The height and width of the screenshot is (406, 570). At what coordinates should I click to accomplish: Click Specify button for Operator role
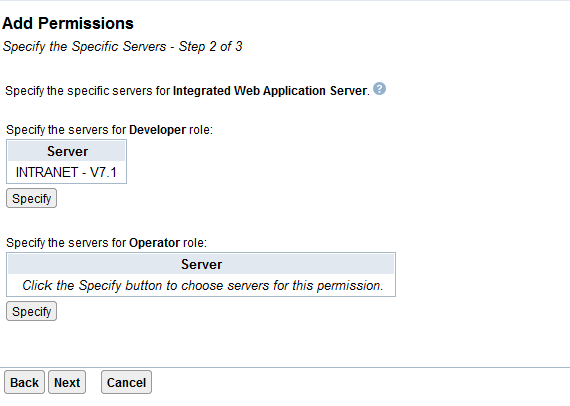point(32,311)
